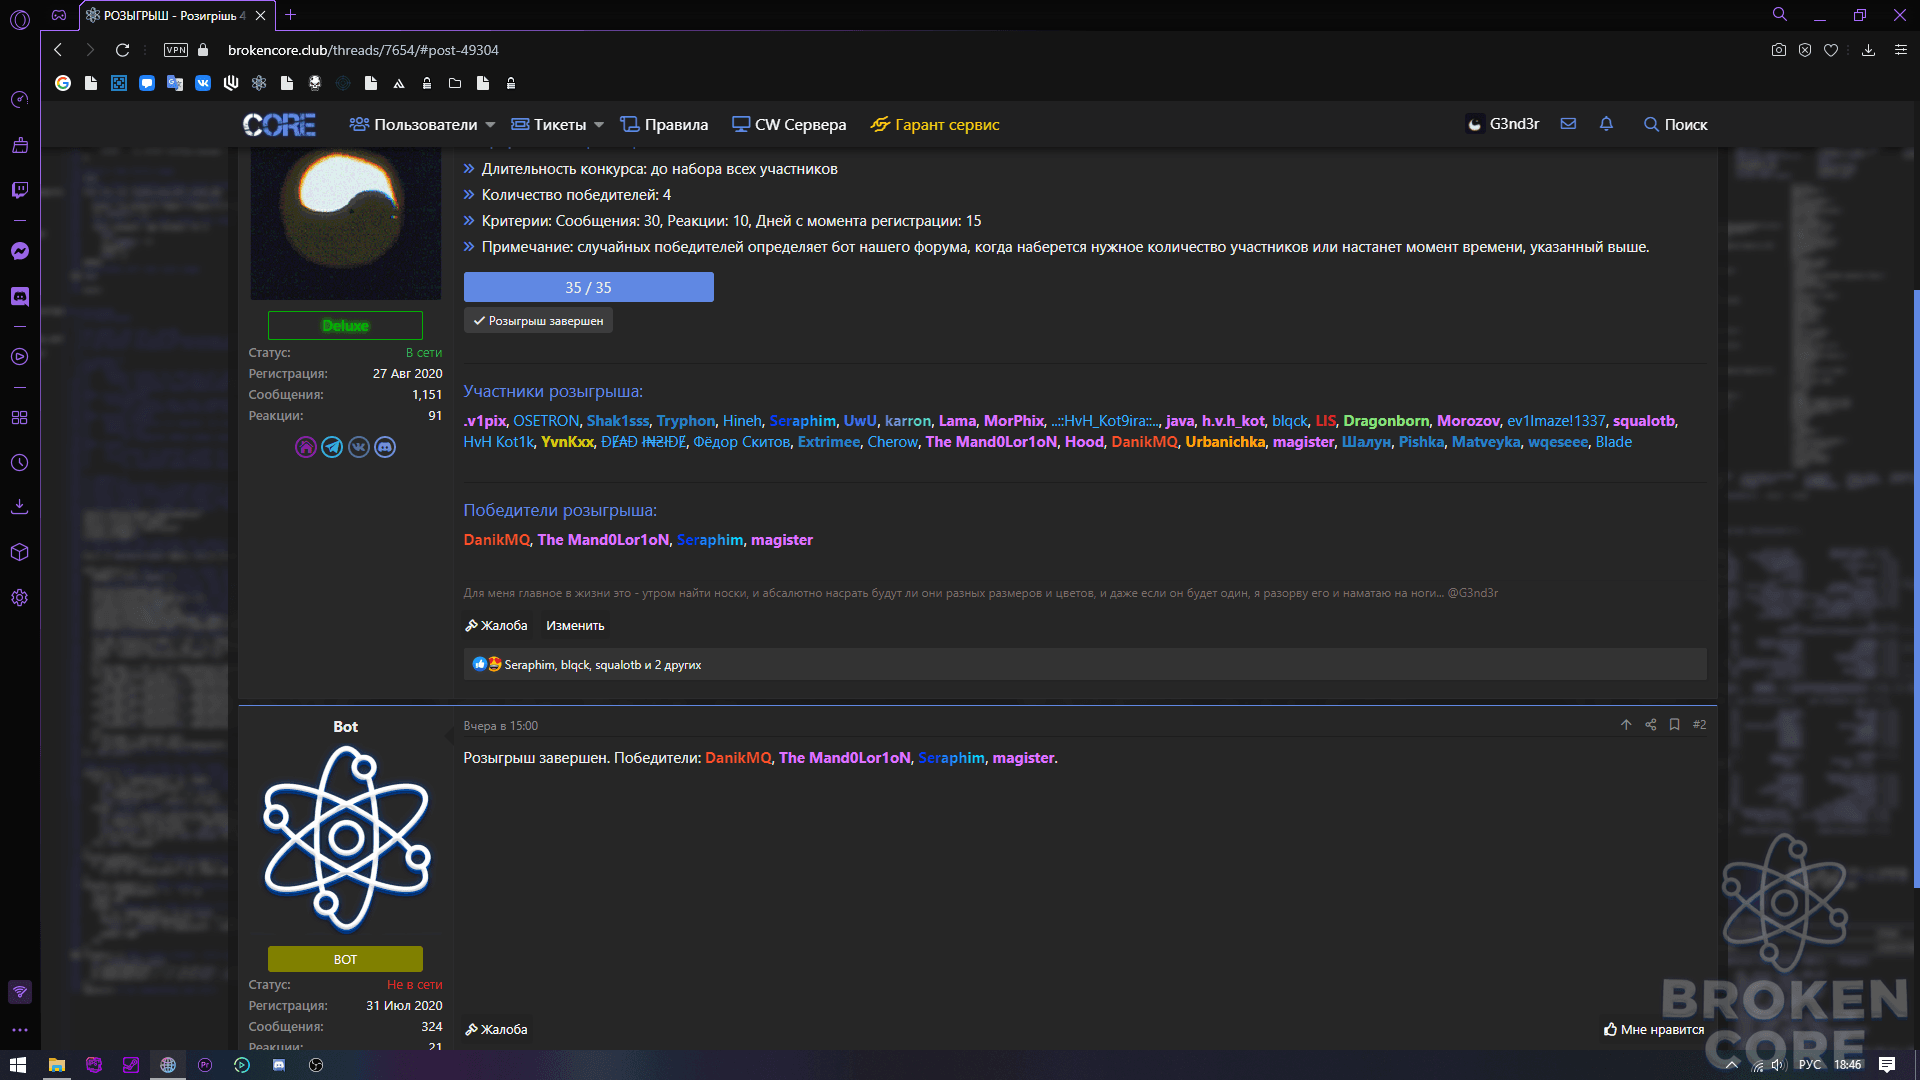1920x1080 pixels.
Task: Open the GX Corner gamepad icon
Action: [x=59, y=15]
